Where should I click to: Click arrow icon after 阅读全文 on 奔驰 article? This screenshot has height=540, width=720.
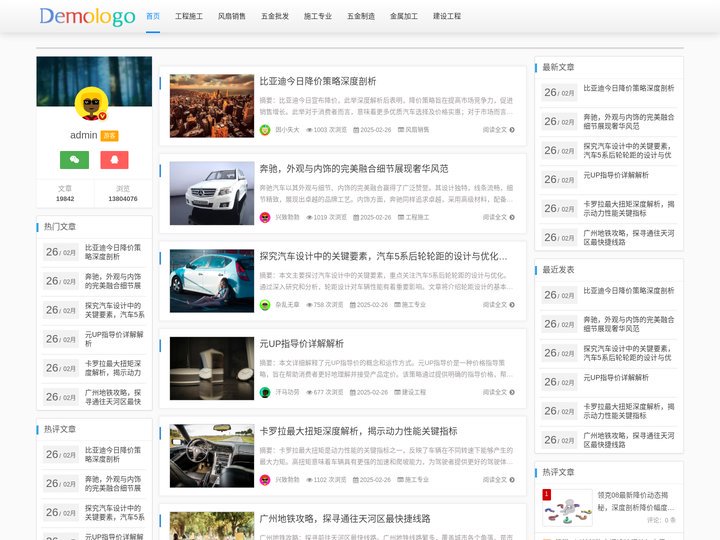(512, 217)
